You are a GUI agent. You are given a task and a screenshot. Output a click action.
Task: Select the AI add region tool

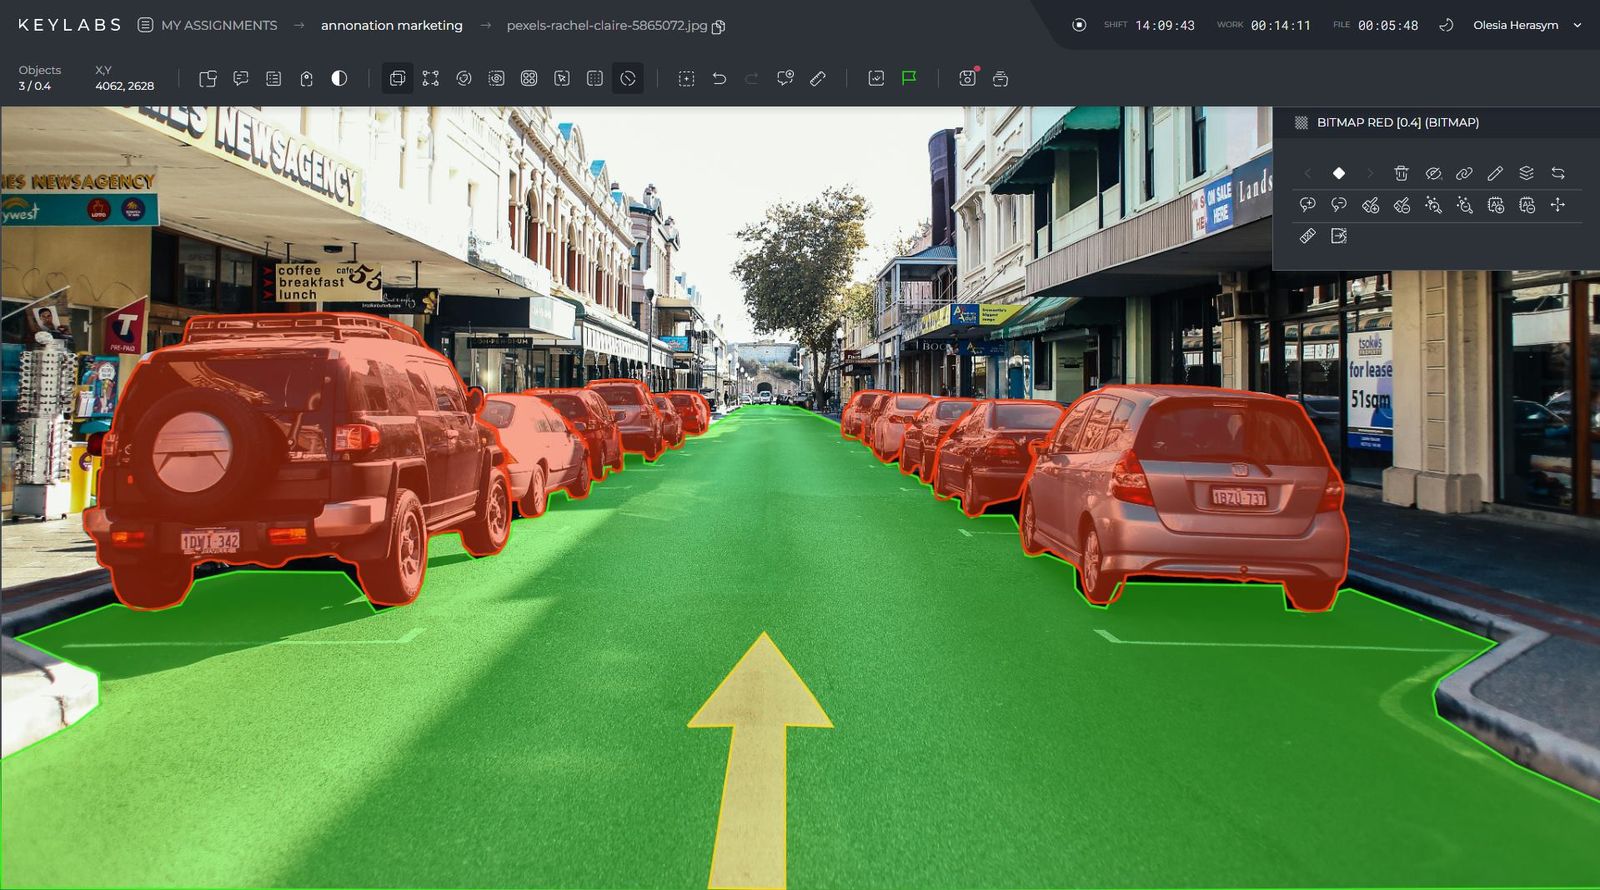click(1496, 205)
